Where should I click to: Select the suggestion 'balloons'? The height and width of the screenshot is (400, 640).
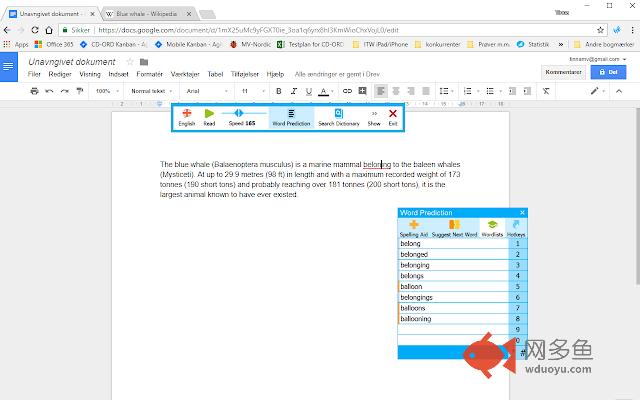coord(453,308)
